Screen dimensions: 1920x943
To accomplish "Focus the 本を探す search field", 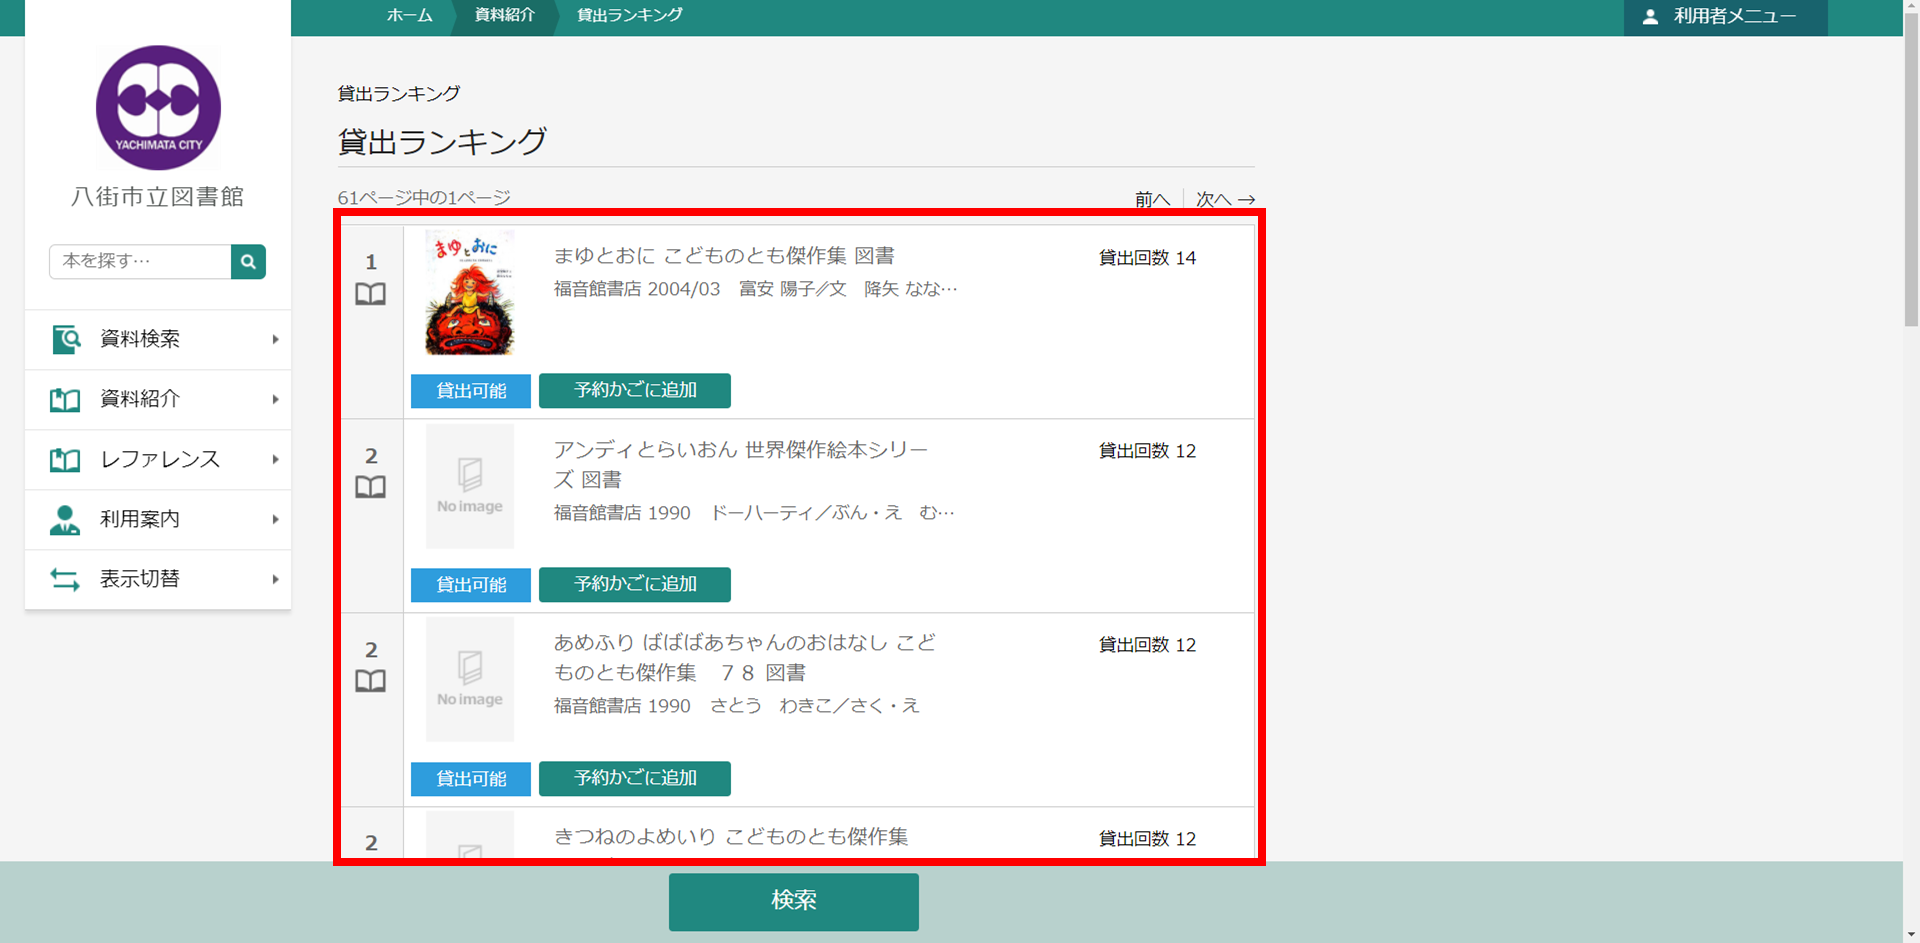I will (x=140, y=262).
